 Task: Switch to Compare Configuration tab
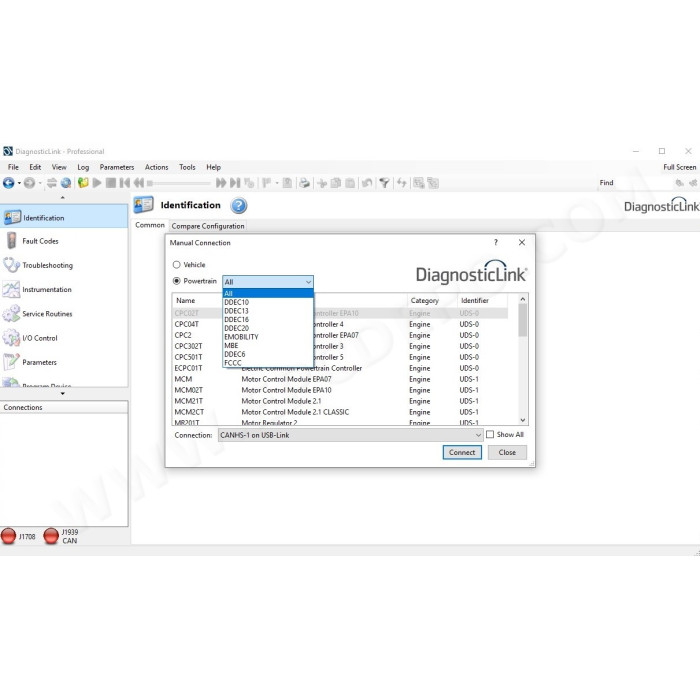point(208,226)
